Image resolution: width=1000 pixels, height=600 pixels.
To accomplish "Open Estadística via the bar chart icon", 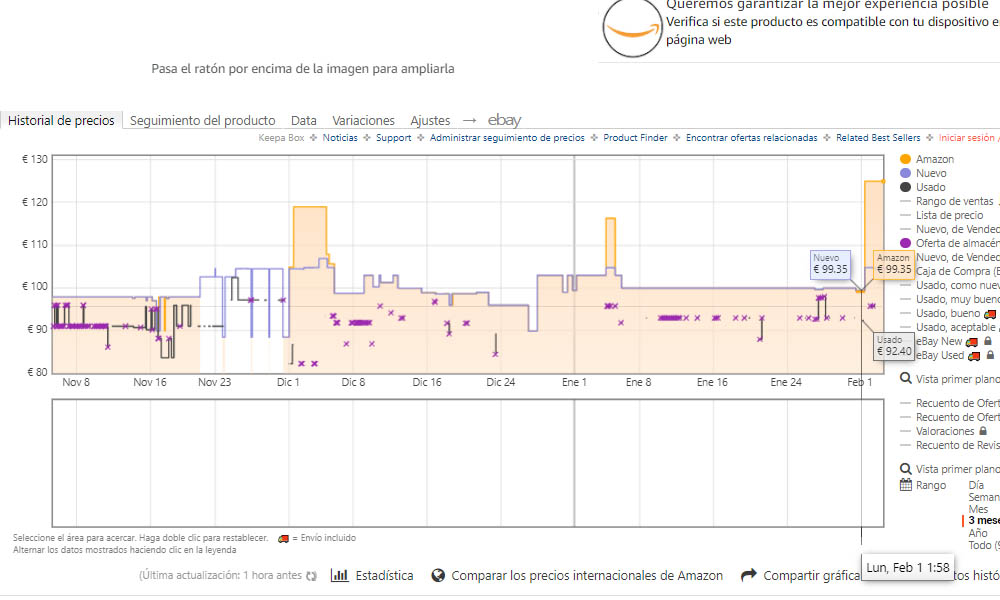I will [x=339, y=575].
